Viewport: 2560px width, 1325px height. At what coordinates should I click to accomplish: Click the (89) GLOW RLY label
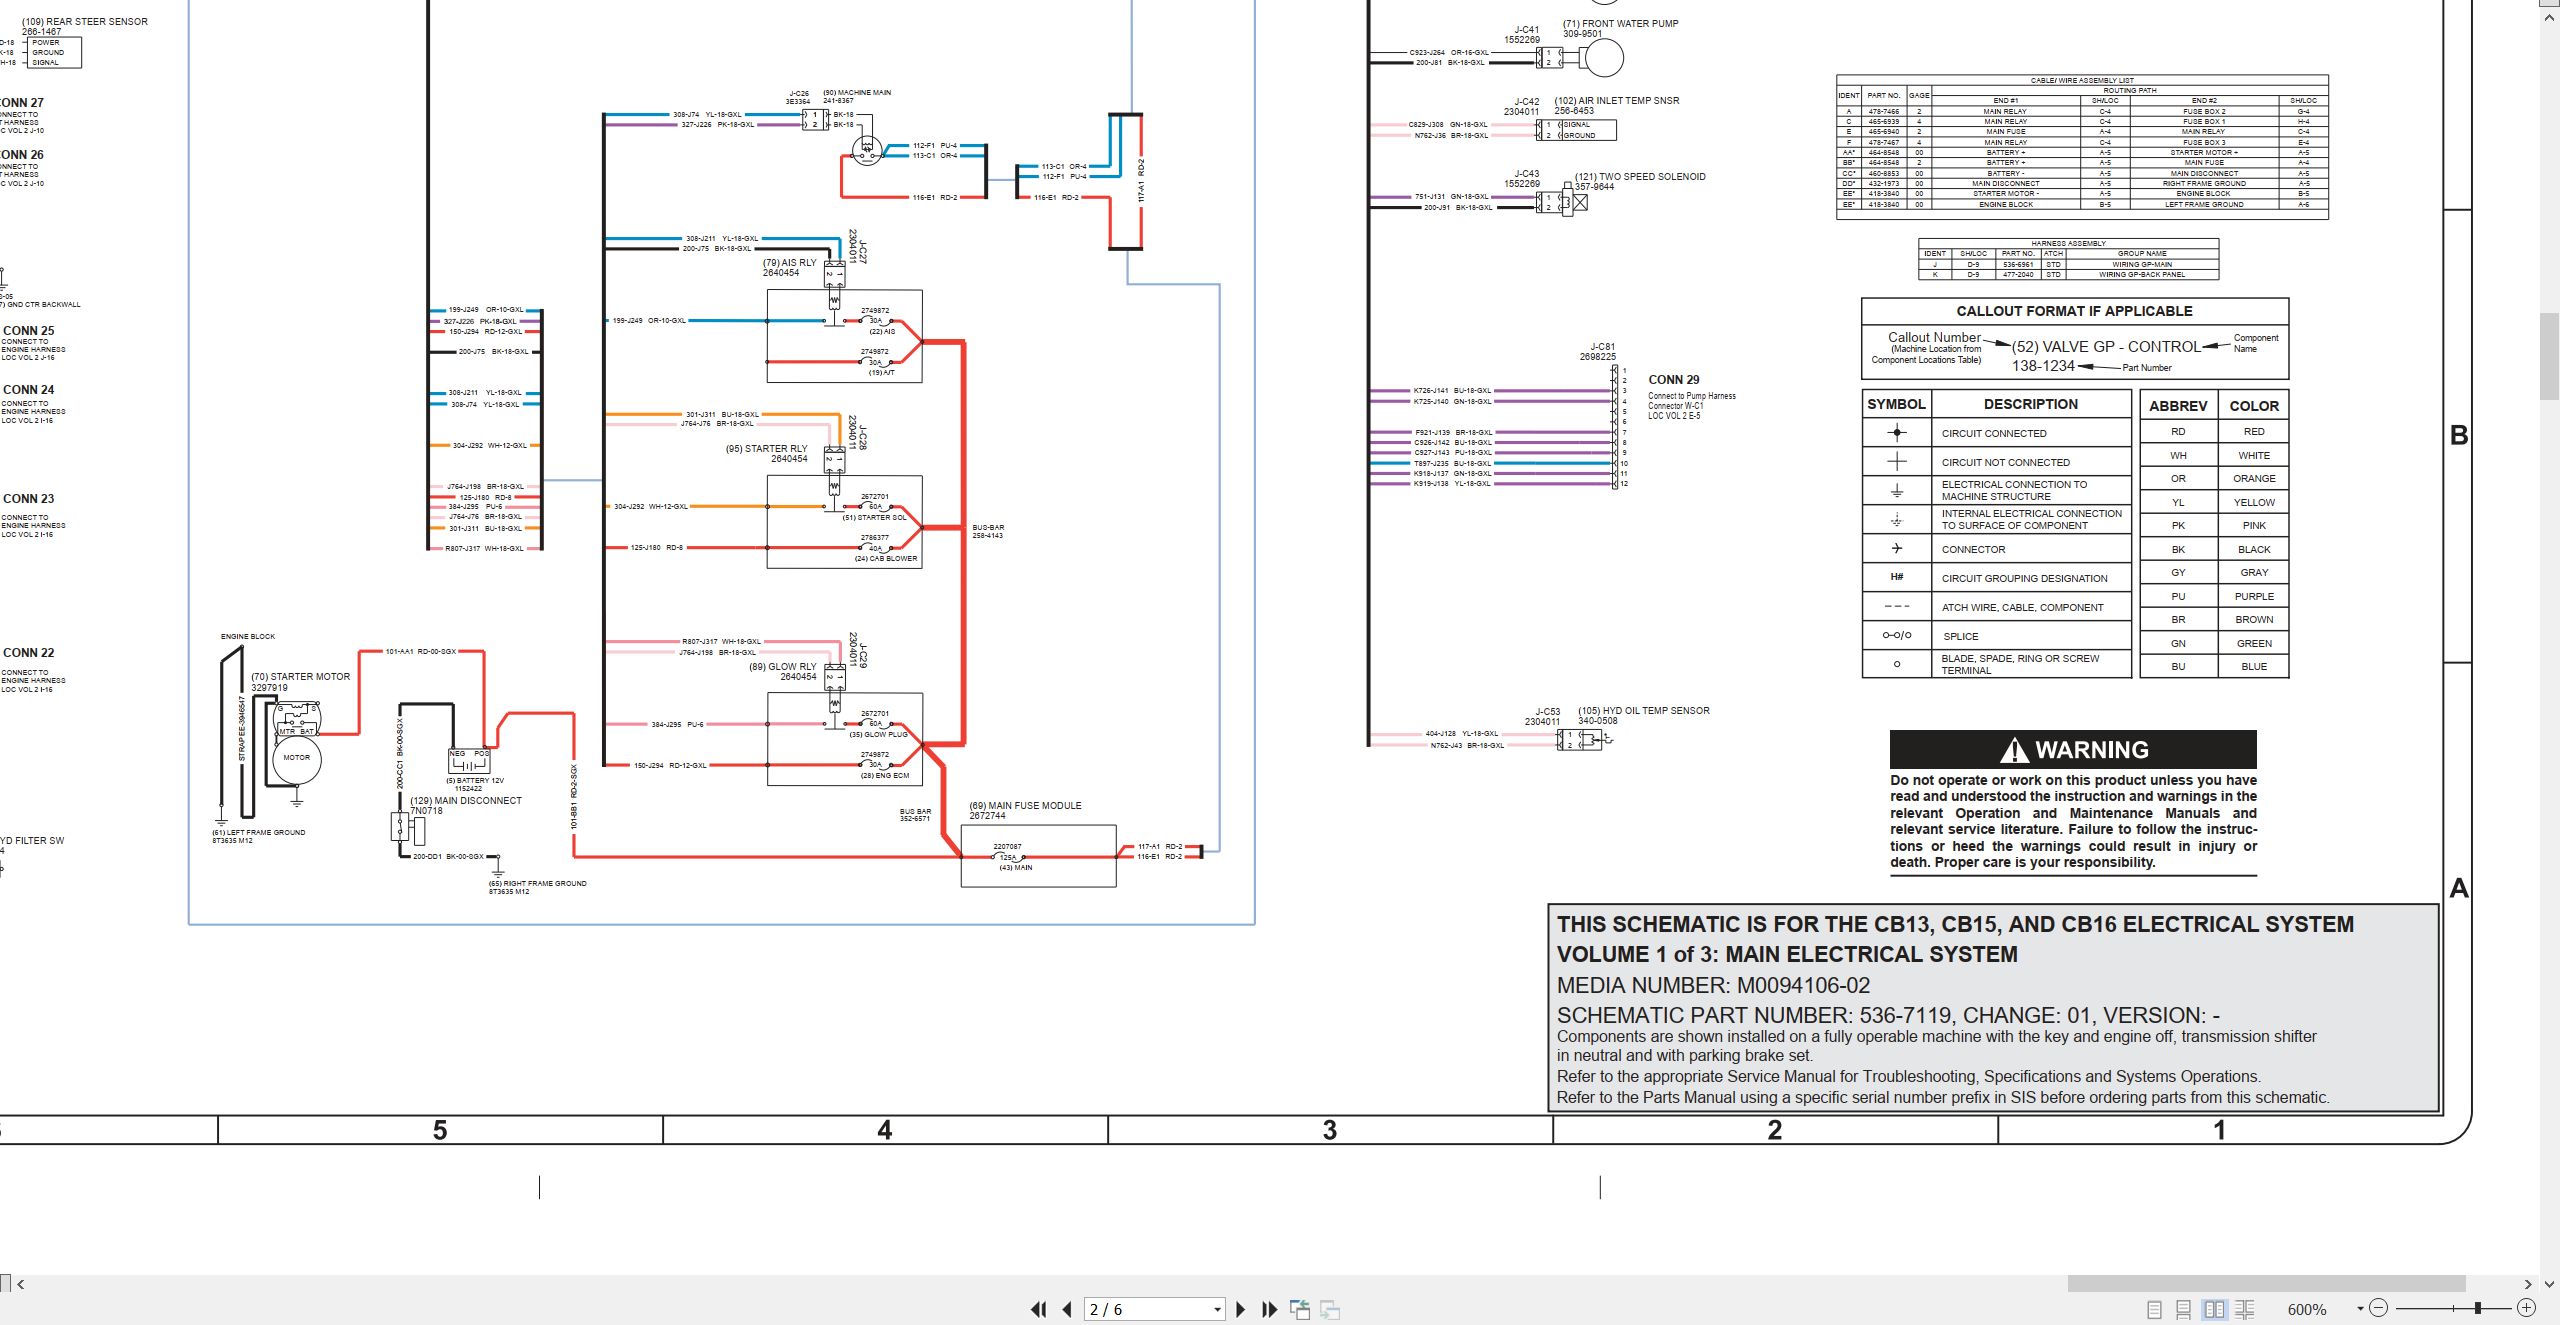point(783,667)
